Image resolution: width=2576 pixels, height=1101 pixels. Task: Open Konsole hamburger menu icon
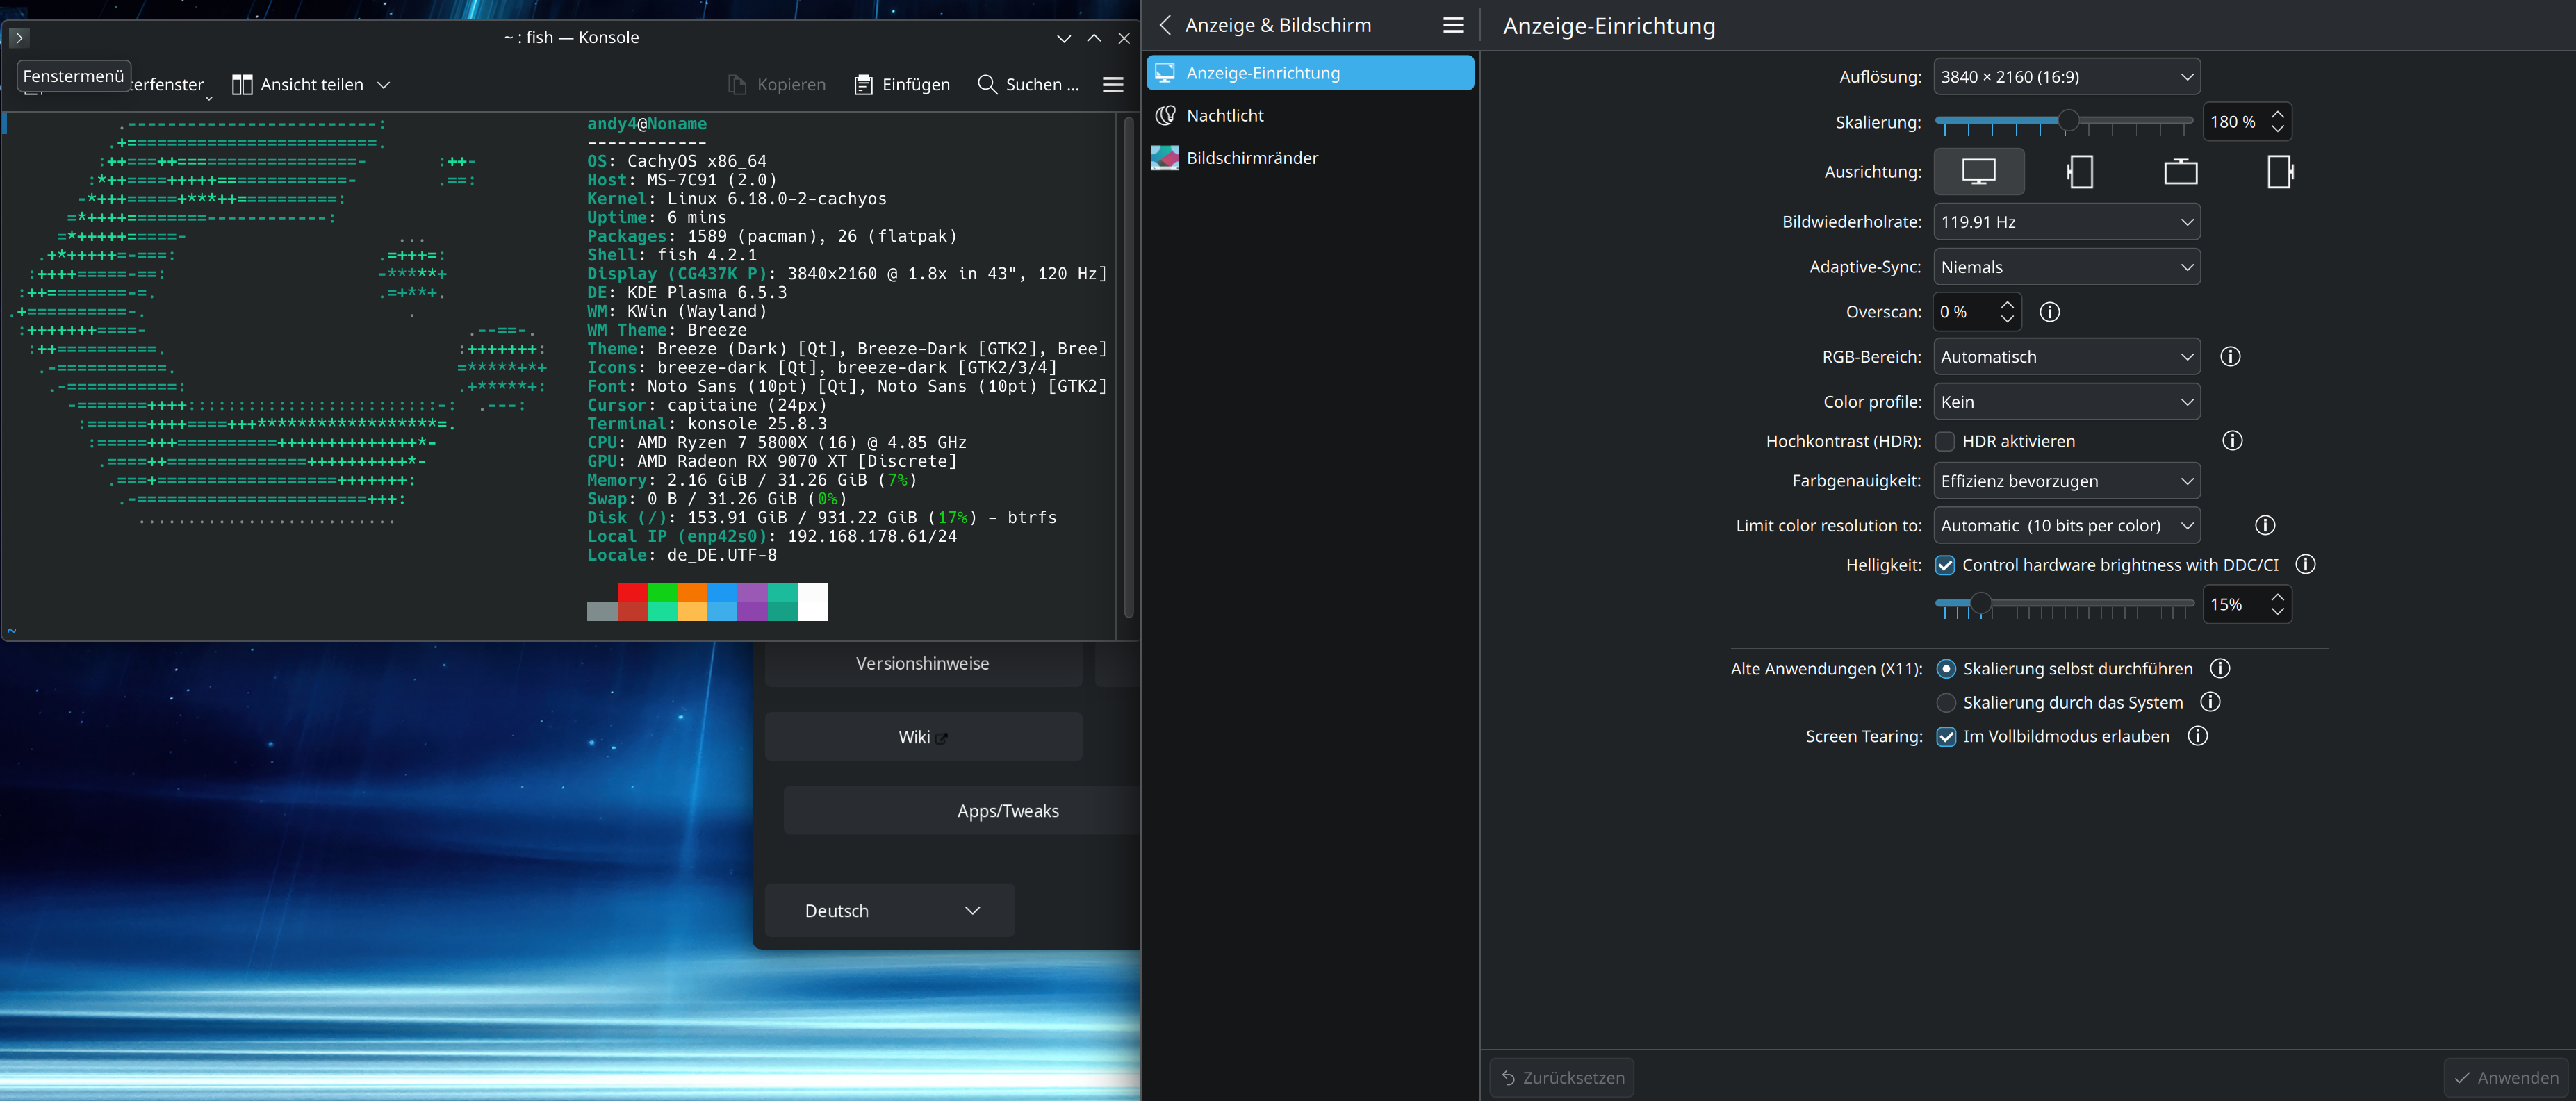tap(1113, 85)
